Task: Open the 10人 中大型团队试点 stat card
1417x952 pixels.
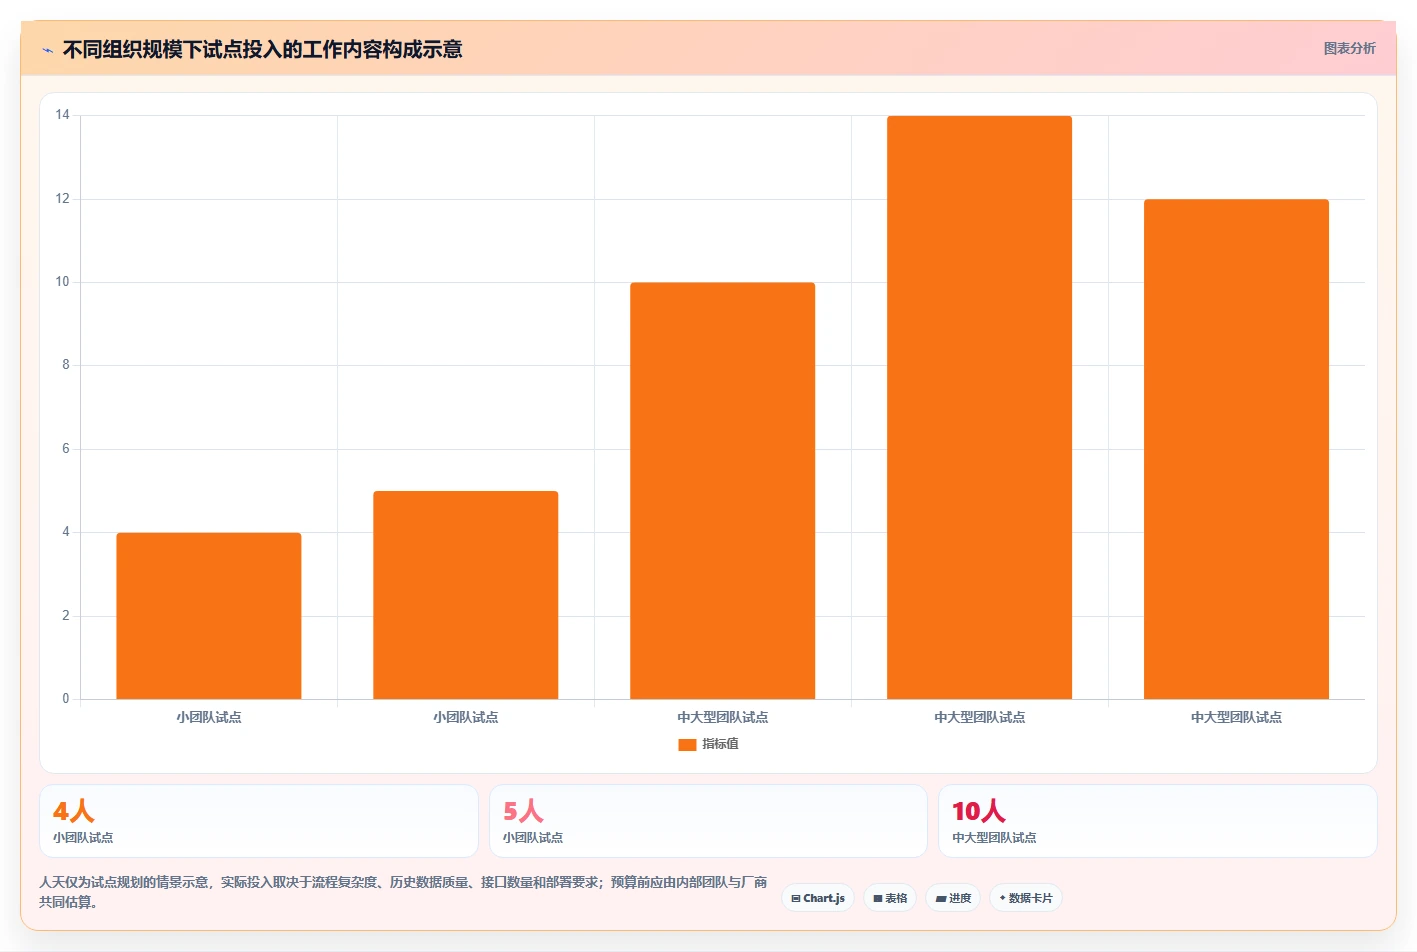Action: [x=1158, y=821]
